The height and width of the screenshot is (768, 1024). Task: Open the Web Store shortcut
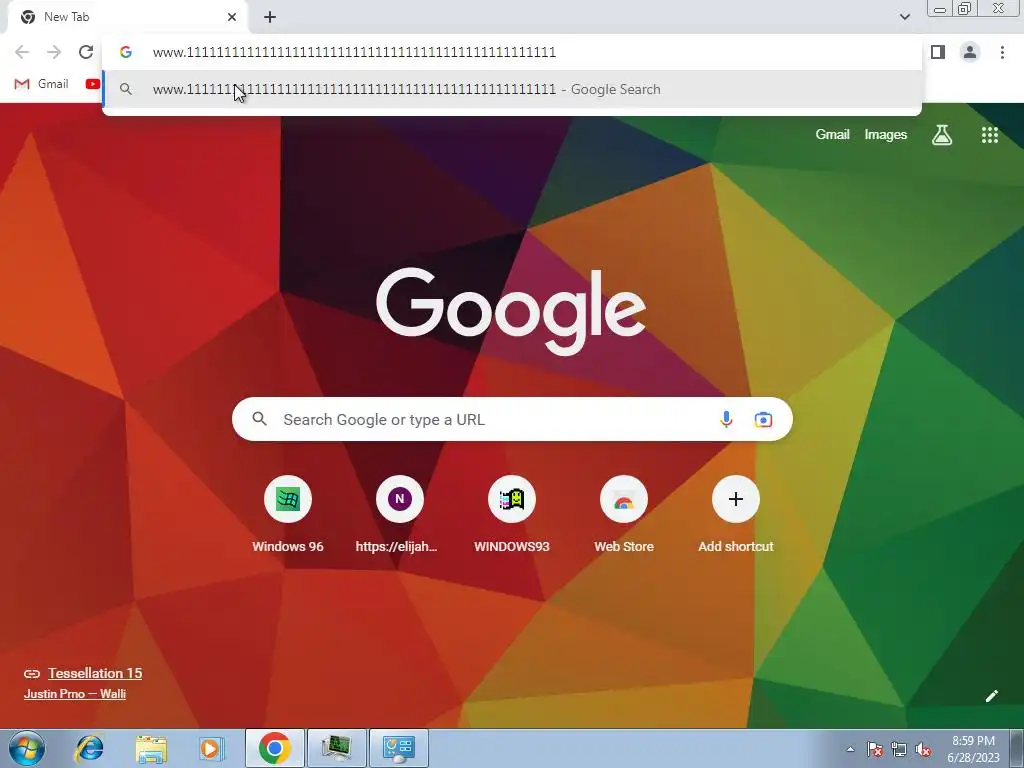coord(624,516)
